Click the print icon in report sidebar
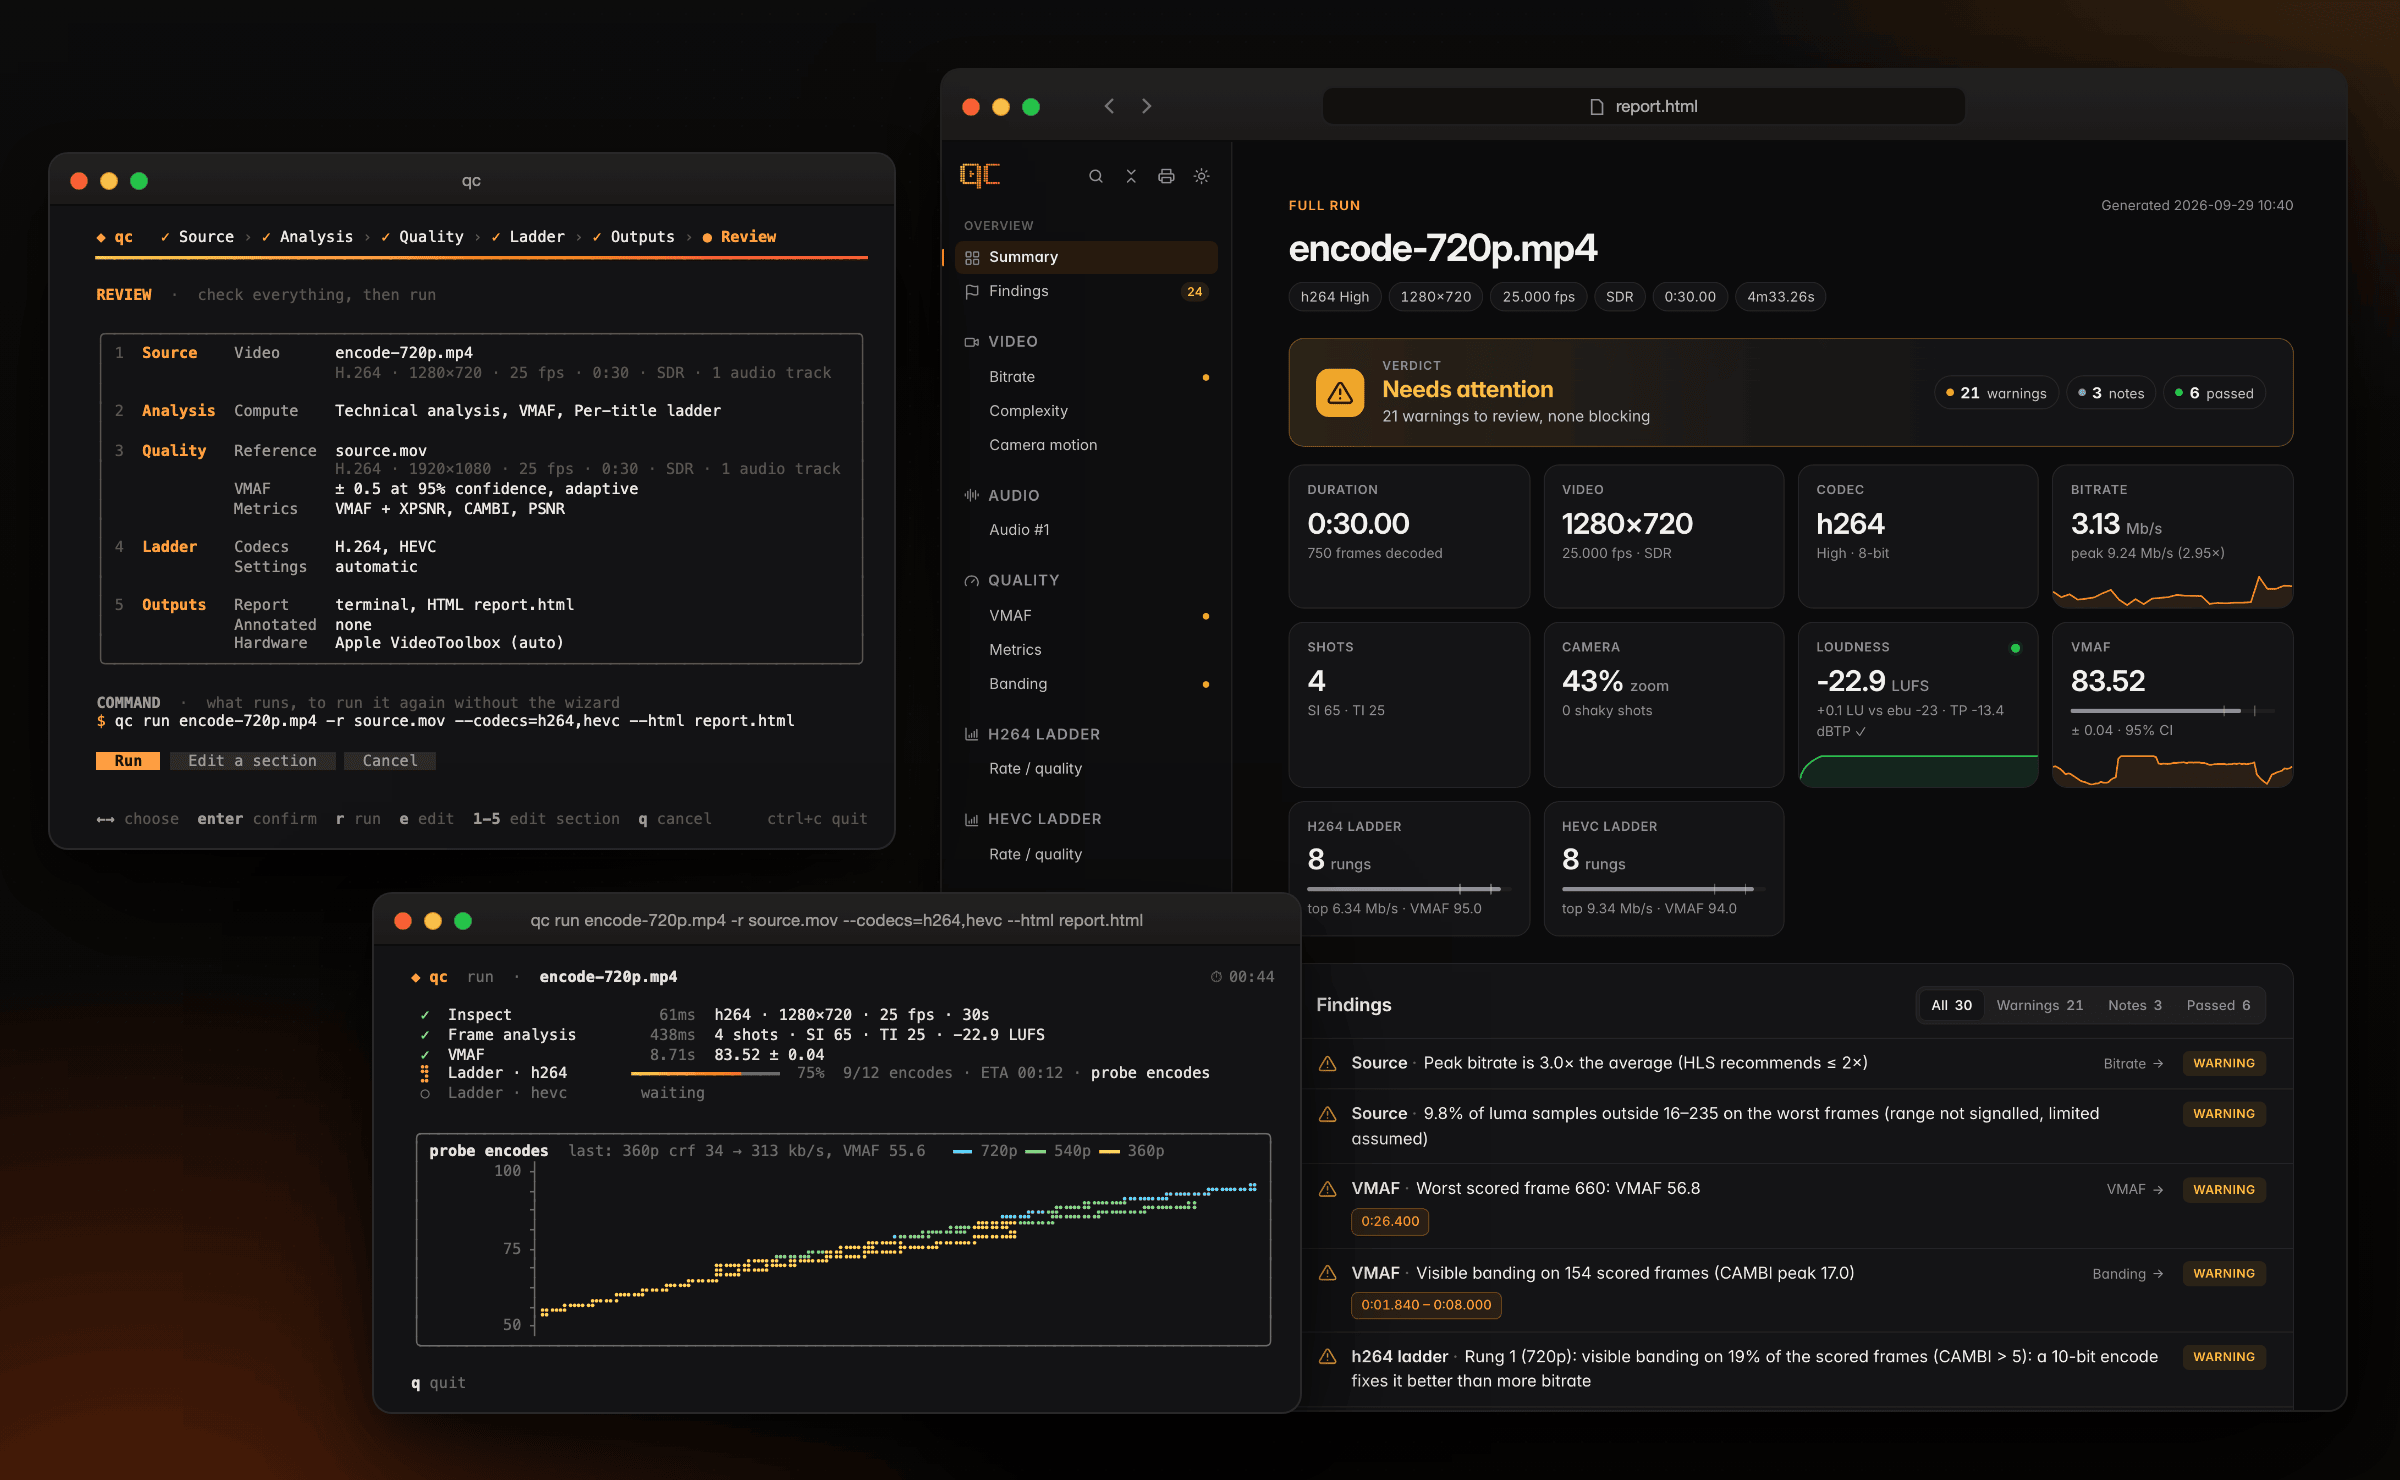This screenshot has height=1480, width=2400. (1166, 176)
